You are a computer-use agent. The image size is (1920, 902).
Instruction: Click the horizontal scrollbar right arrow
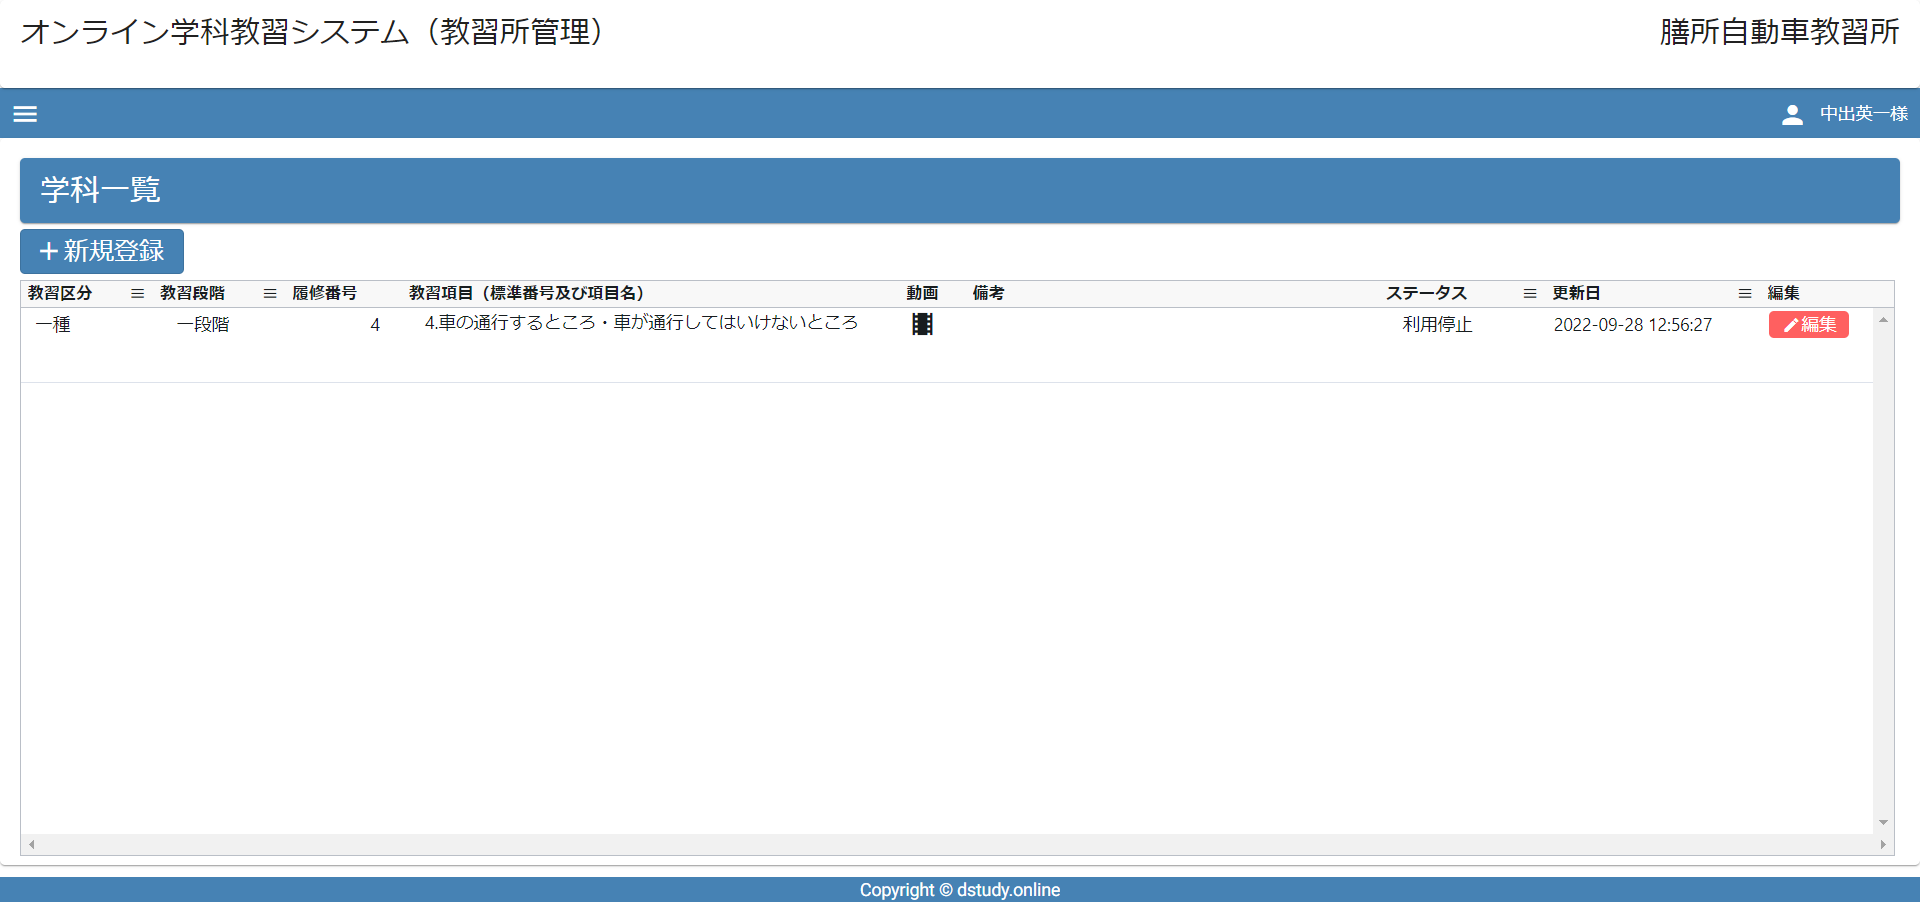(1883, 845)
